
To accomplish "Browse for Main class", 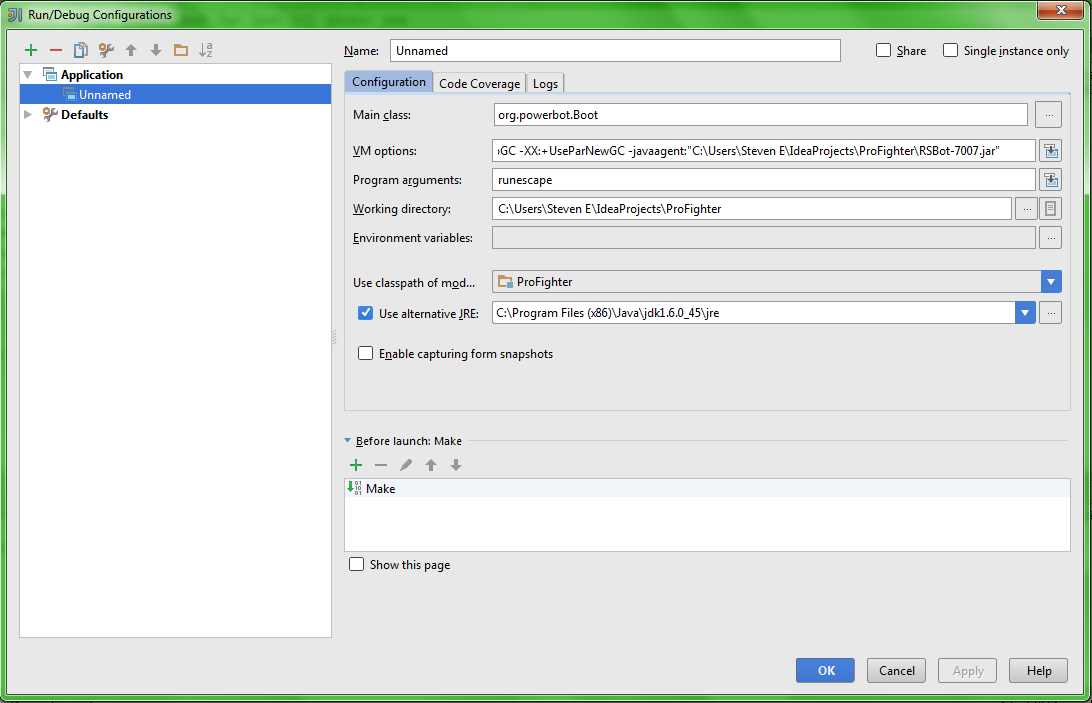I will 1048,115.
